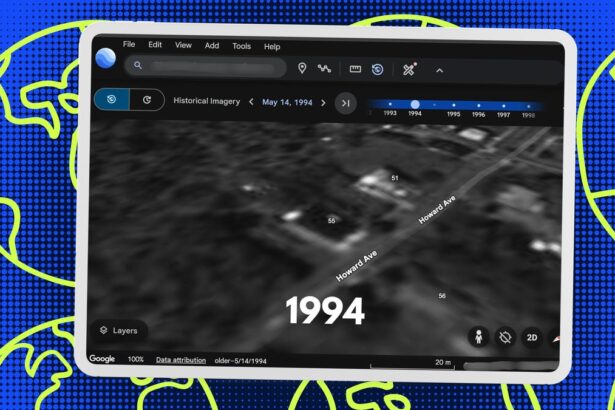615x410 pixels.
Task: Click the older-5/14/1994 imagery date text
Action: pos(240,361)
